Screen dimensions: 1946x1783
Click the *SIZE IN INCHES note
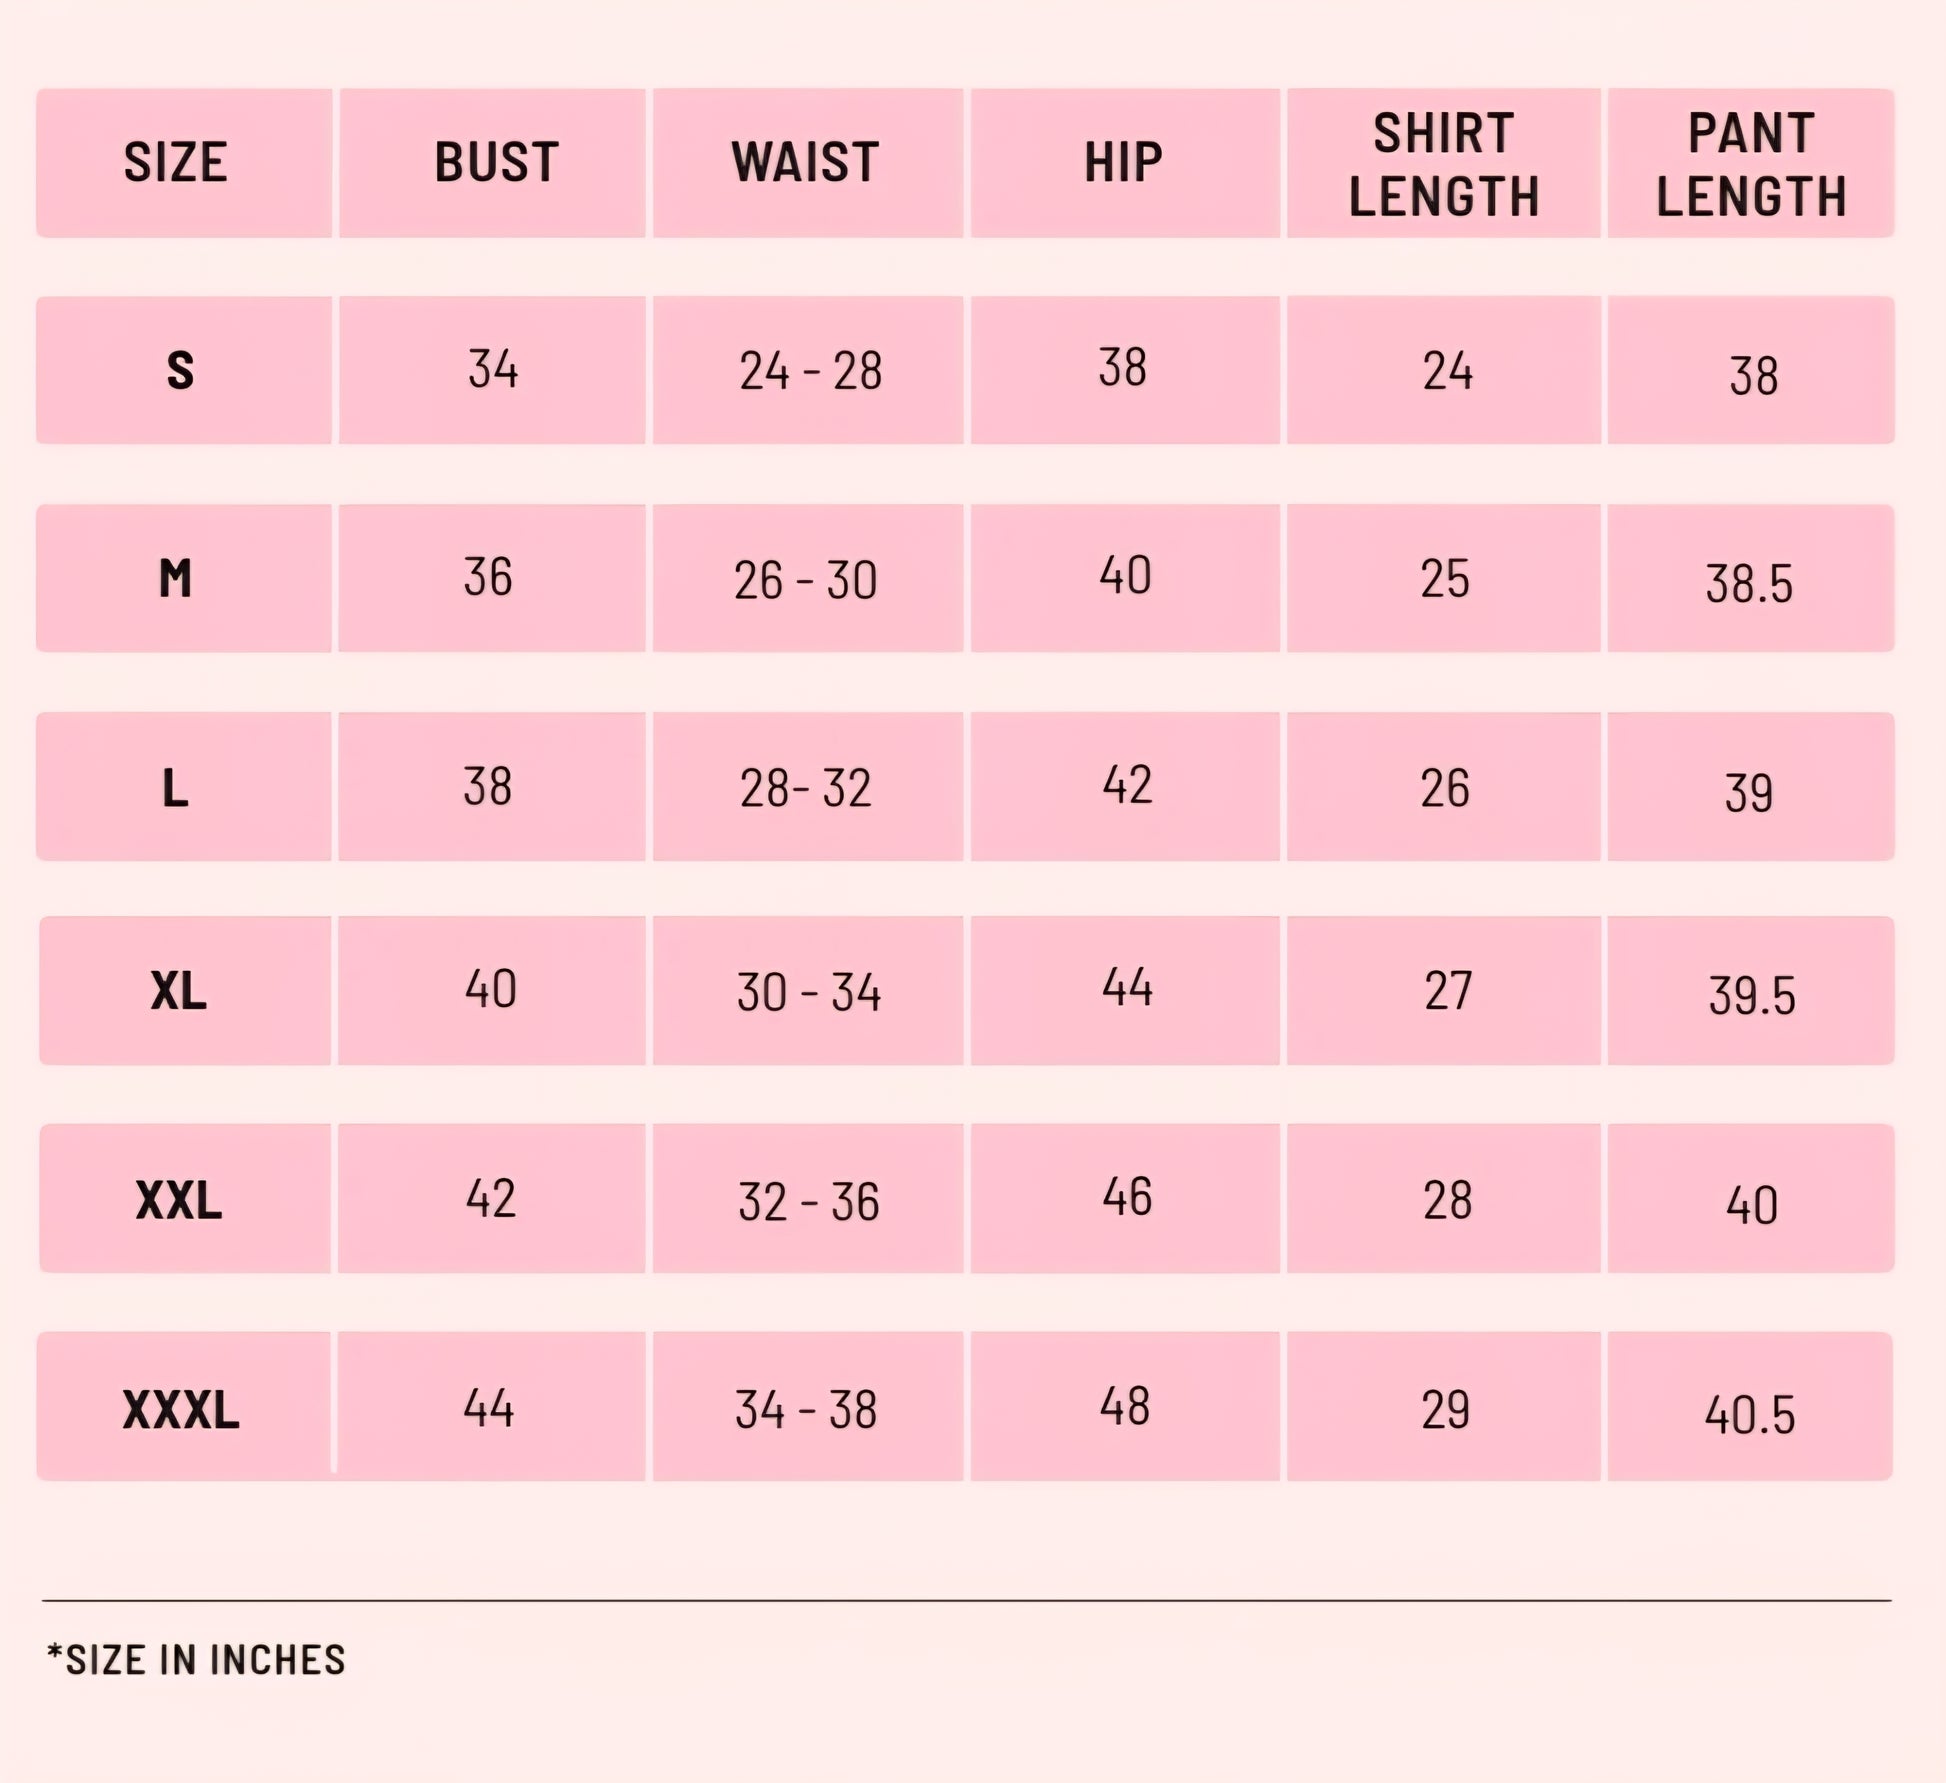point(196,1660)
